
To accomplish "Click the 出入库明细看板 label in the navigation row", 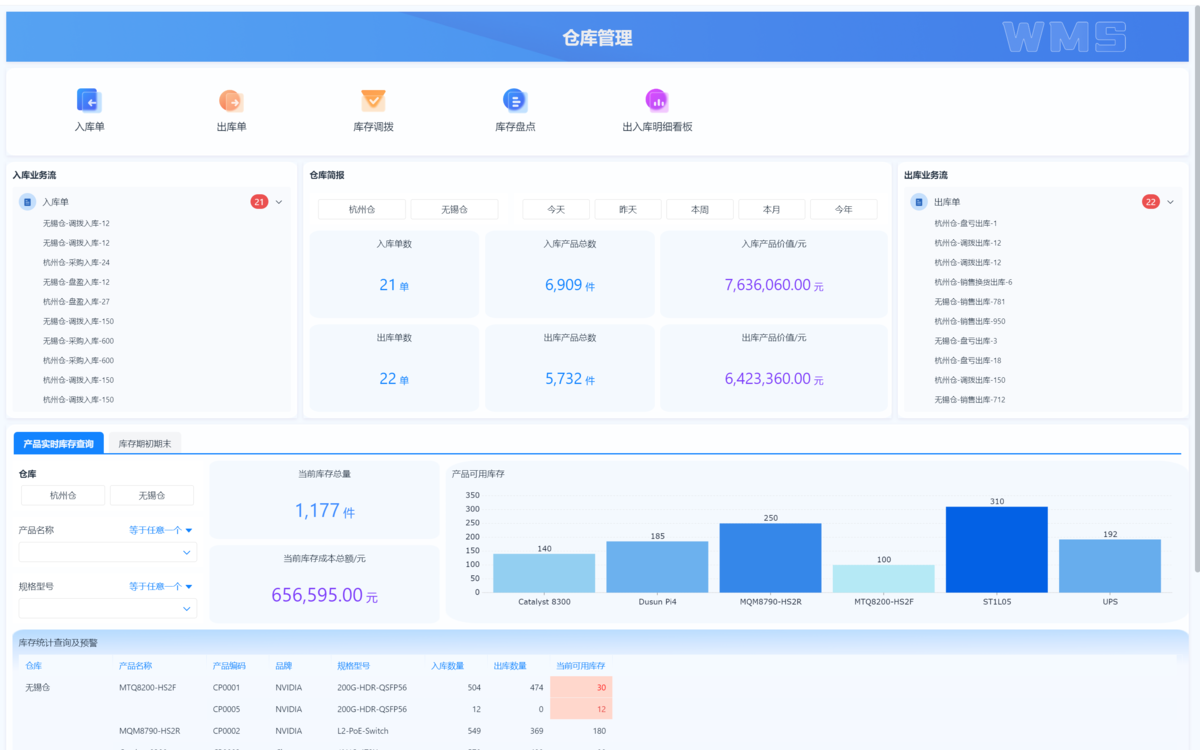I will (x=657, y=127).
